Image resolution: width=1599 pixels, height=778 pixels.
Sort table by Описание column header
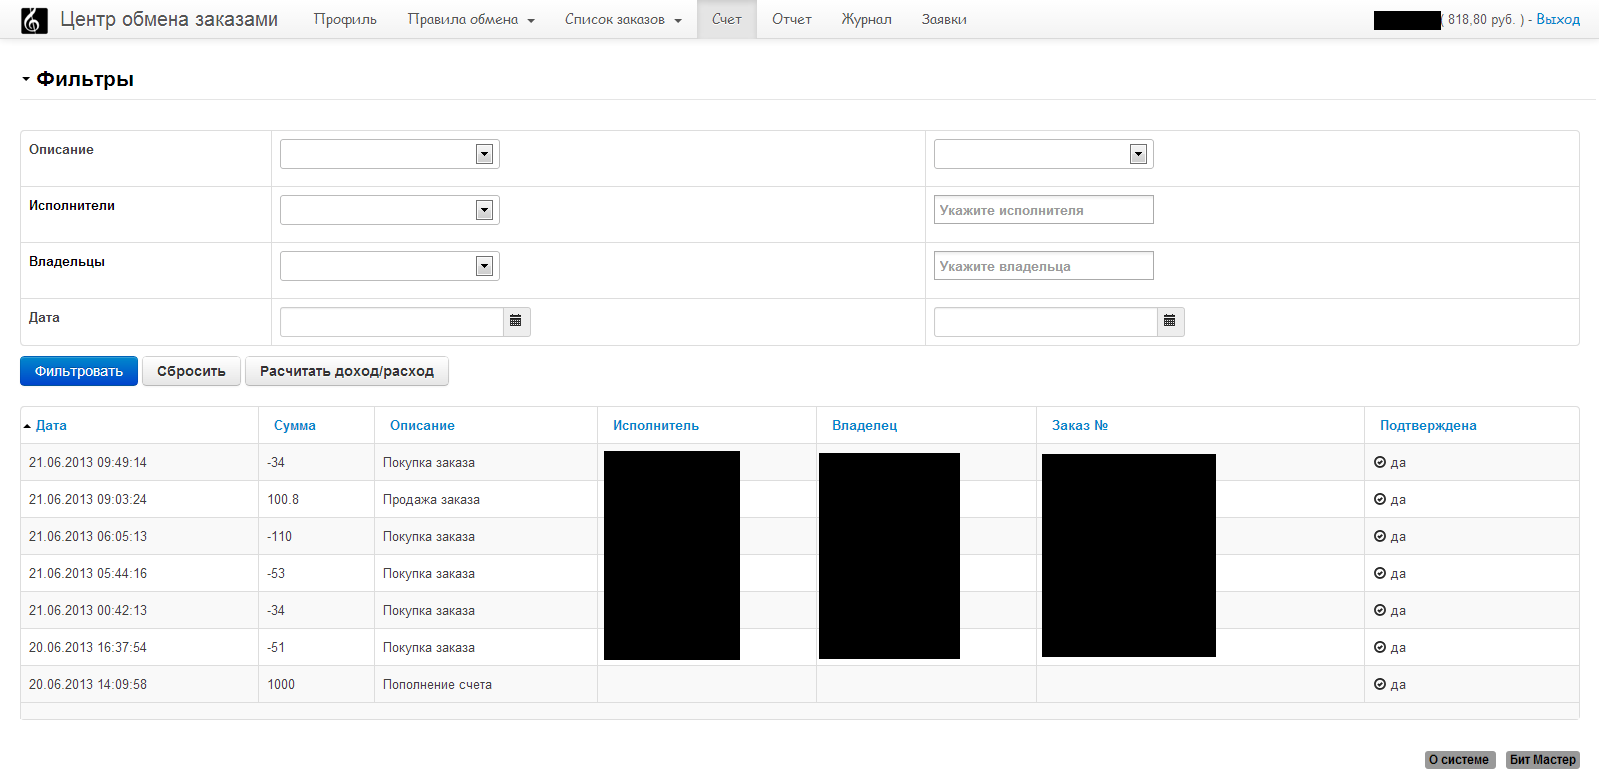tap(422, 425)
